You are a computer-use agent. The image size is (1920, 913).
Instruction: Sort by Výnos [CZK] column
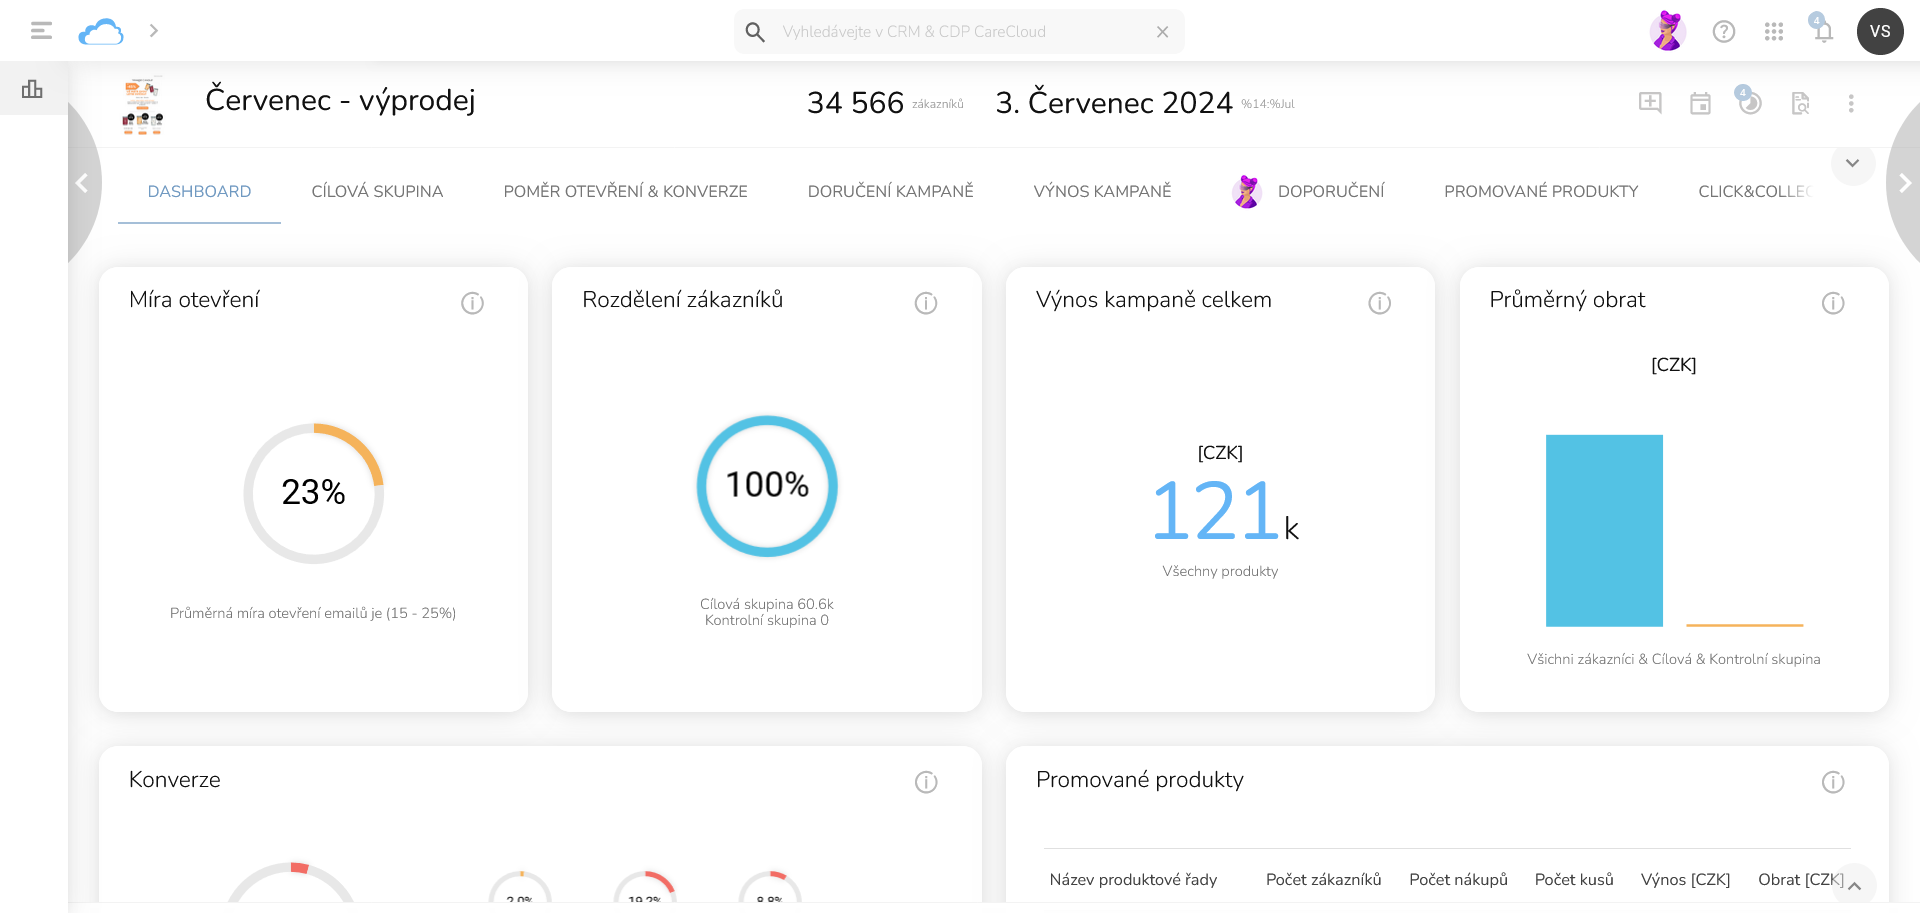pos(1685,880)
